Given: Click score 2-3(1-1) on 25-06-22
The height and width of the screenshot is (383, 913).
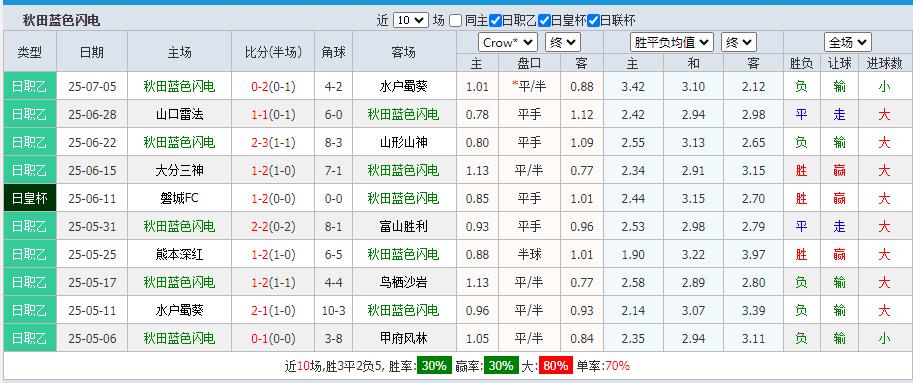Looking at the screenshot, I should [273, 143].
